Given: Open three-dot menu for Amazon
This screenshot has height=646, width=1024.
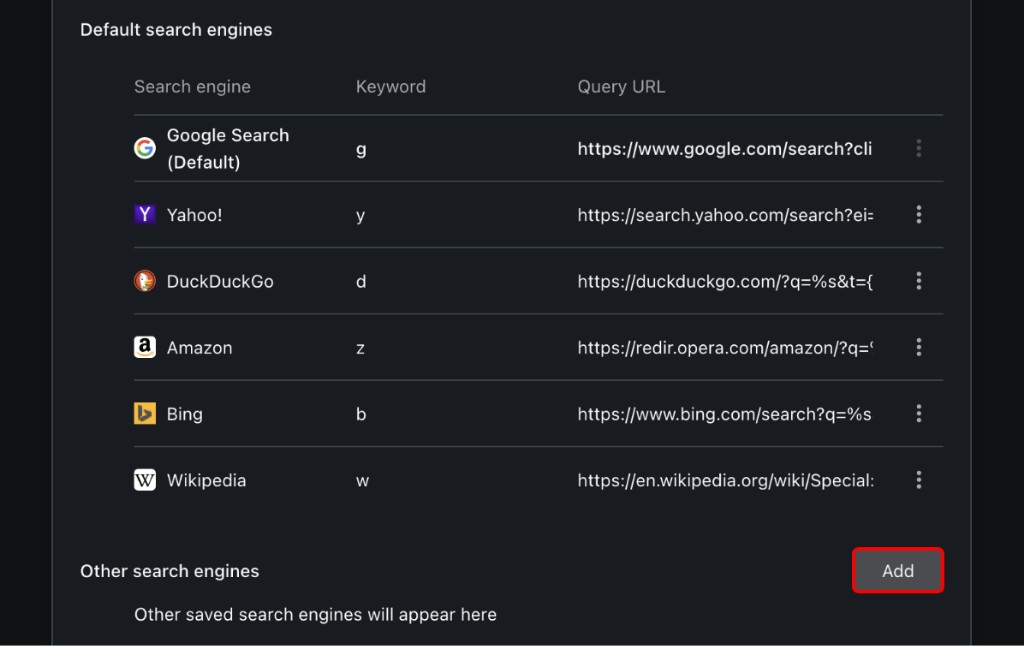Looking at the screenshot, I should point(918,347).
